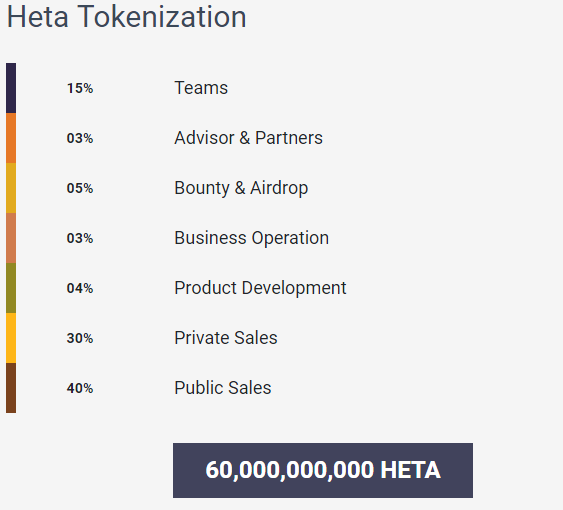Click the orange Advisor & Partners color segment

pyautogui.click(x=11, y=138)
